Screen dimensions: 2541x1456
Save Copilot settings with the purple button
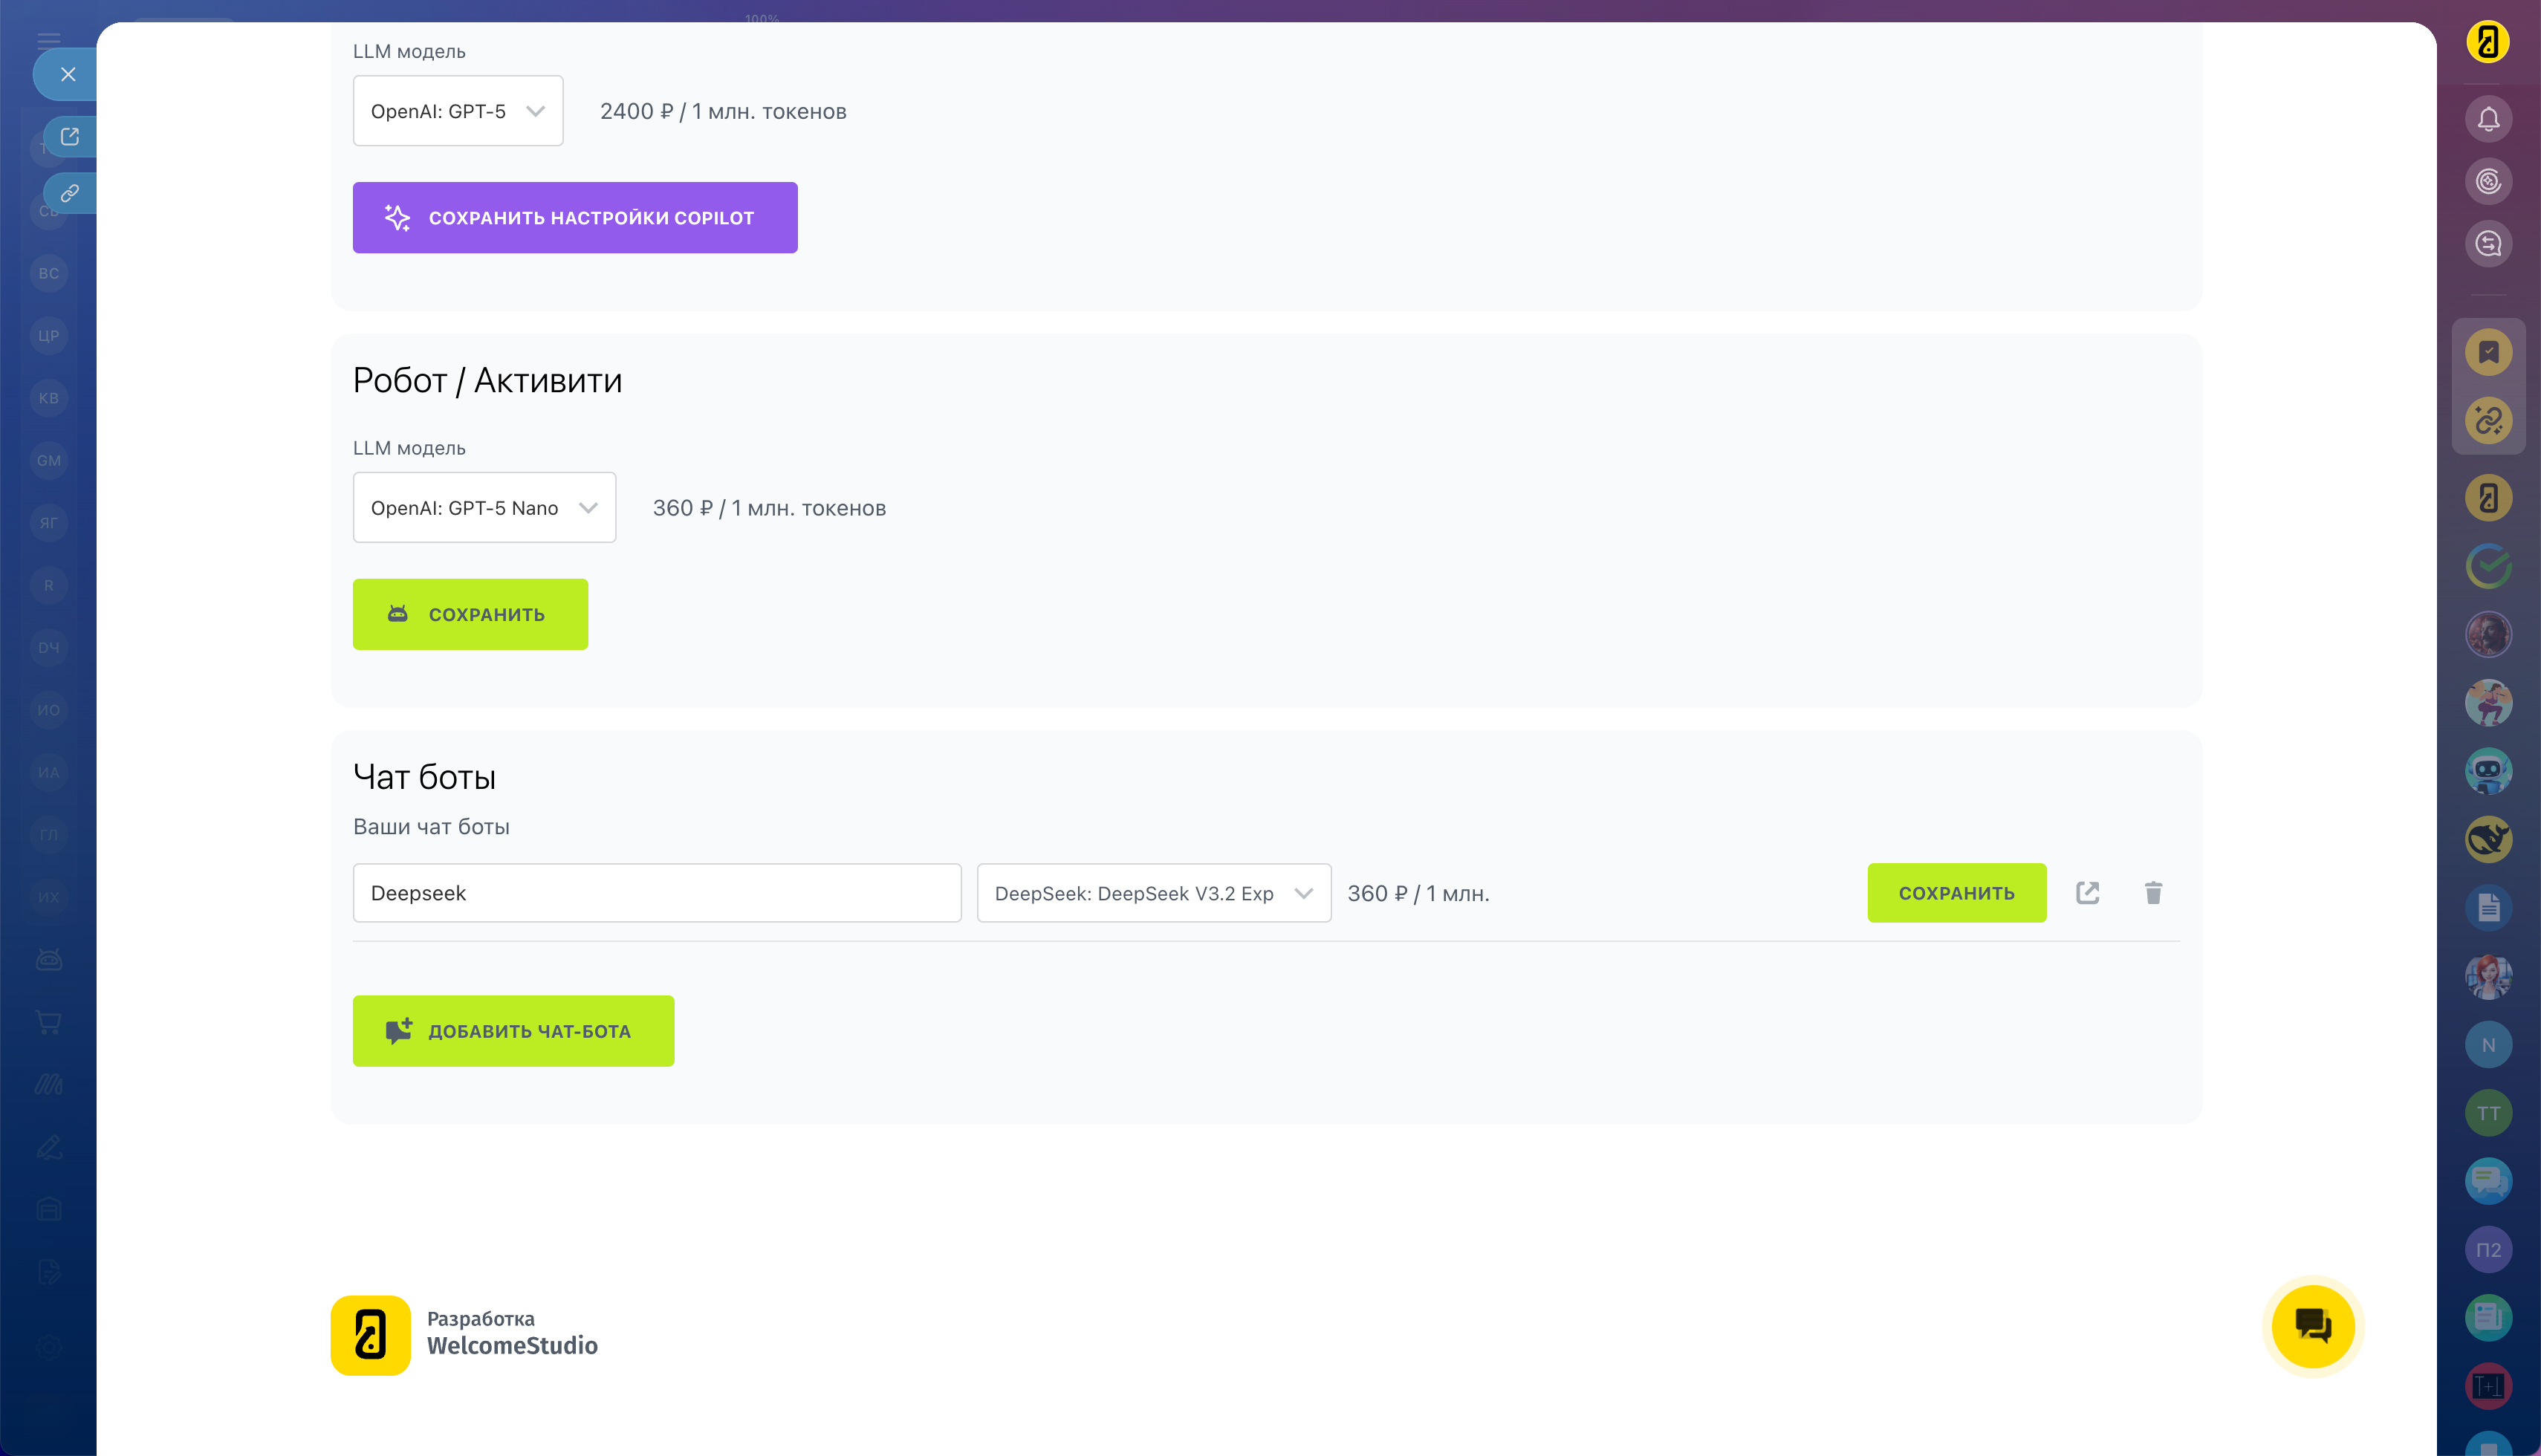575,218
